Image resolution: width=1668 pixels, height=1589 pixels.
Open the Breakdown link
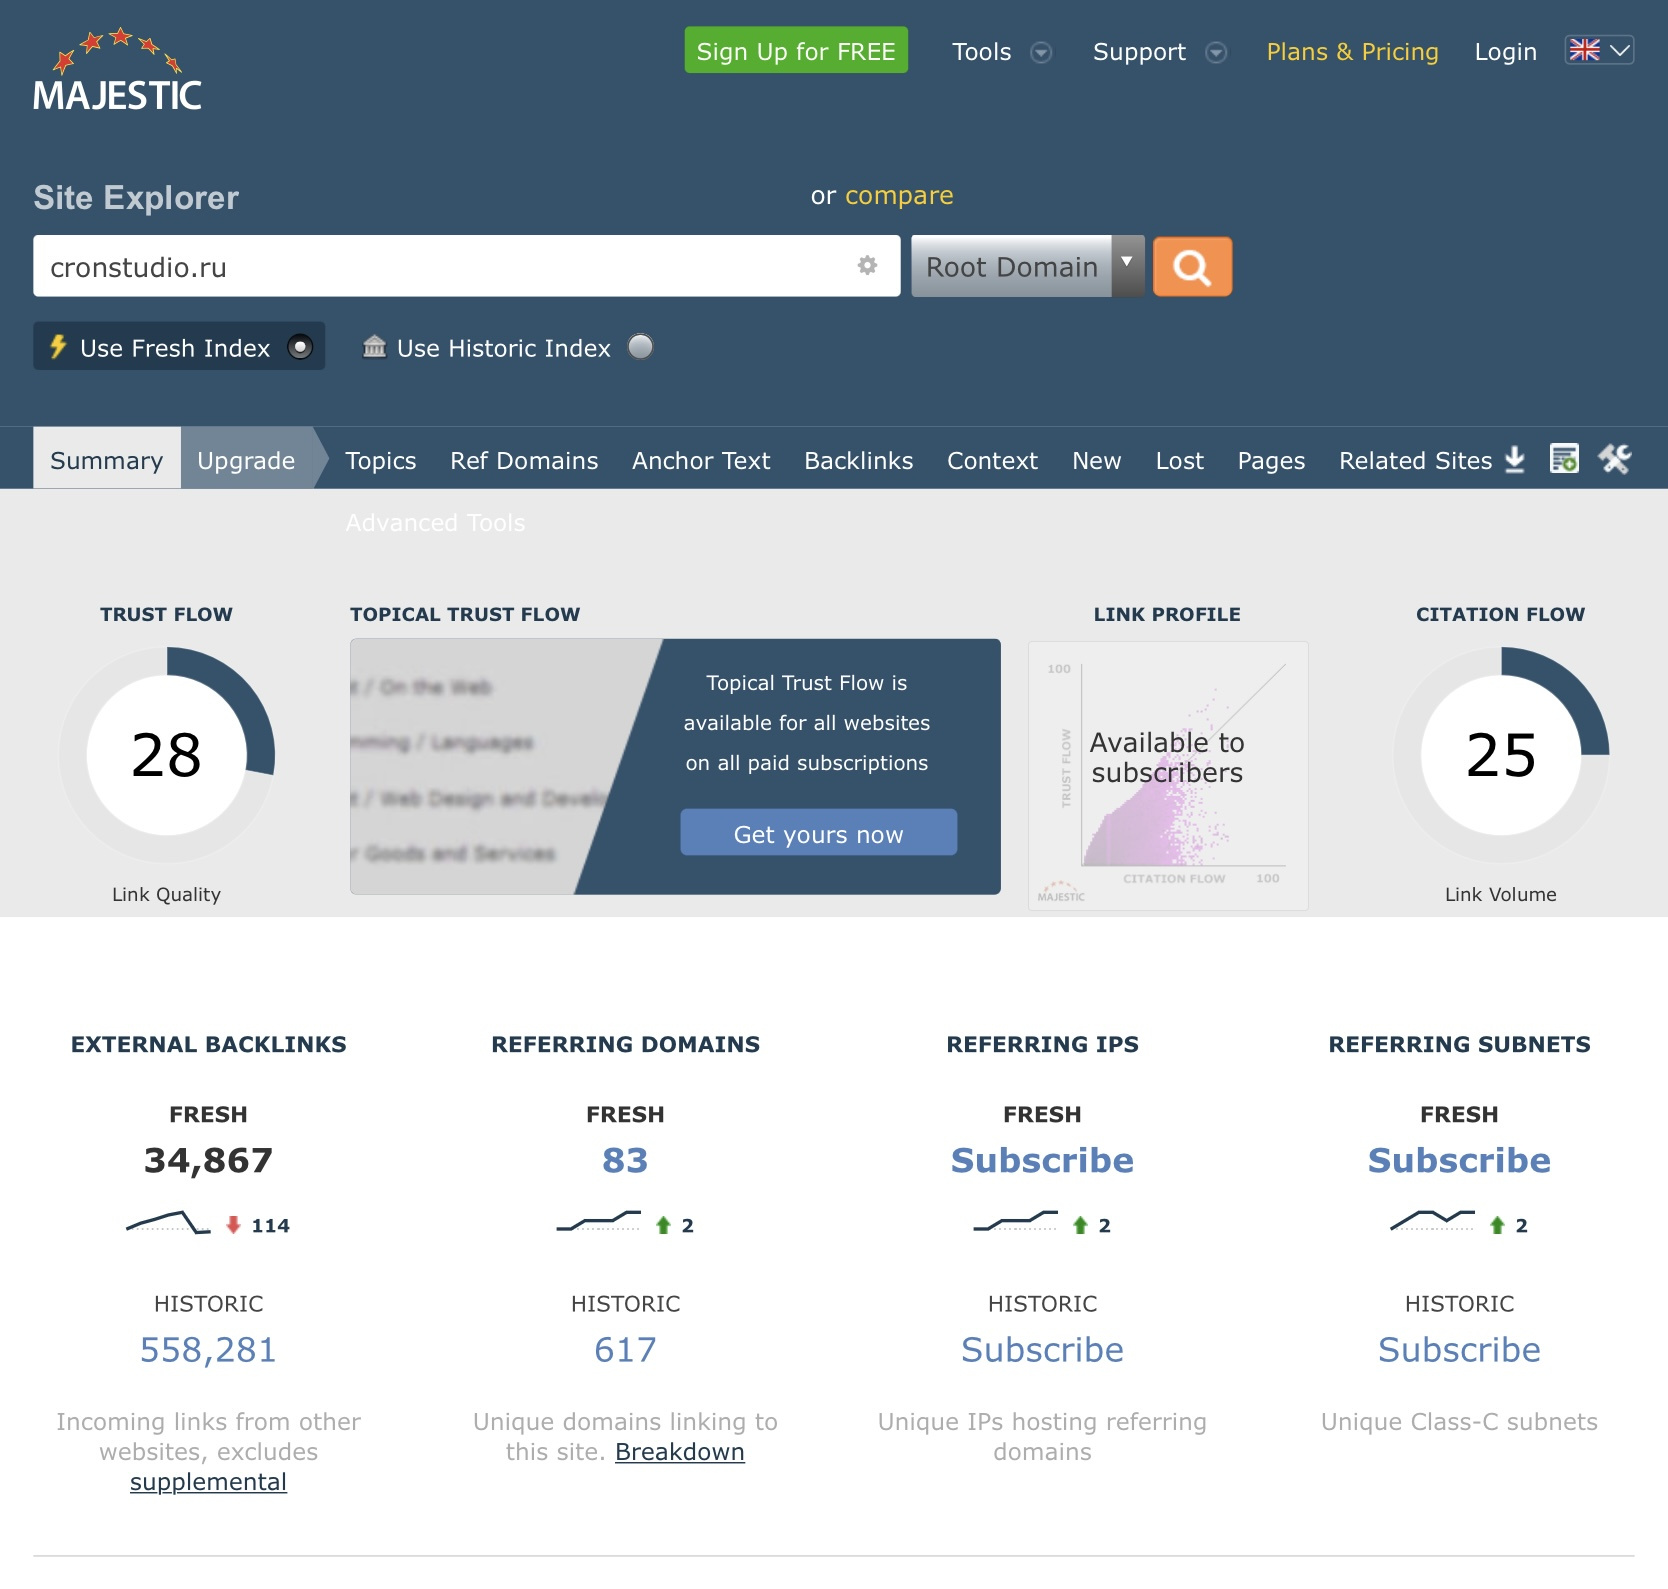pos(679,1451)
